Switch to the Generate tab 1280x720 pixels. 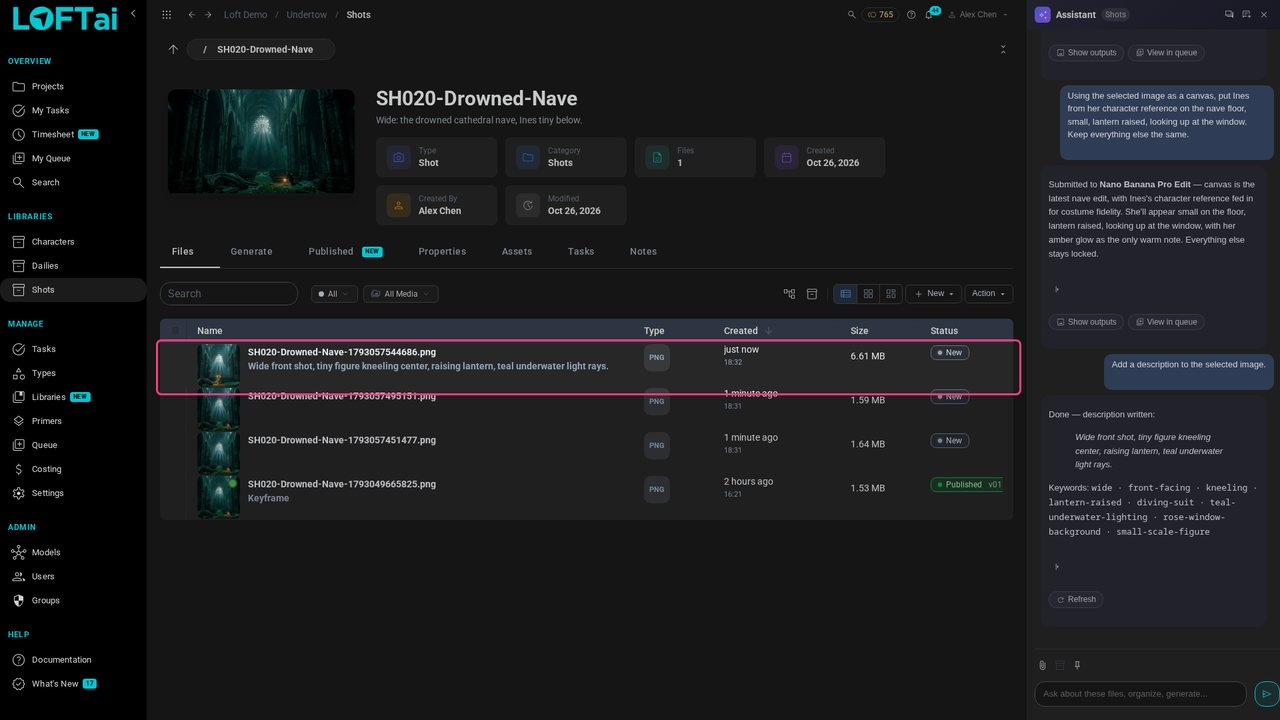pyautogui.click(x=251, y=252)
